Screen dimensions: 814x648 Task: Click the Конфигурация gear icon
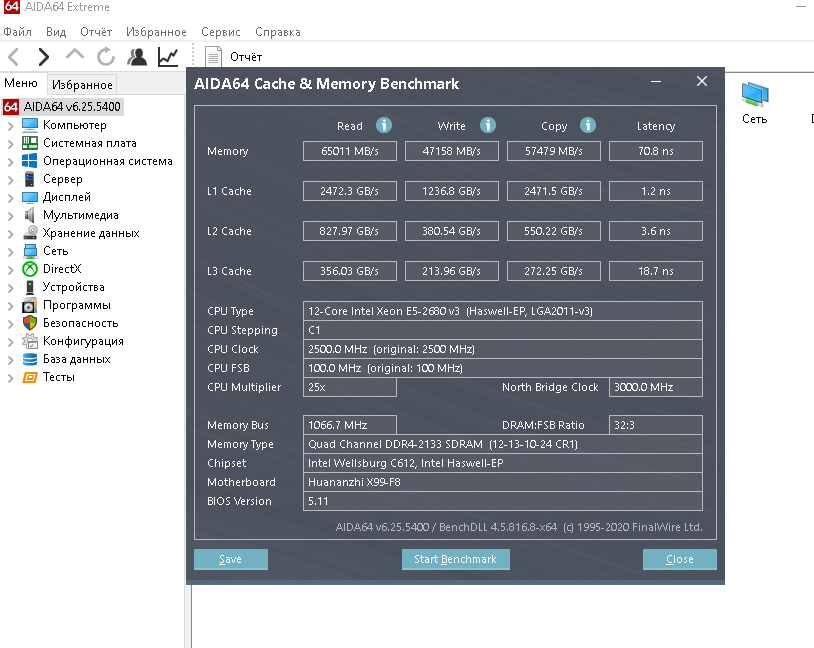pyautogui.click(x=30, y=341)
